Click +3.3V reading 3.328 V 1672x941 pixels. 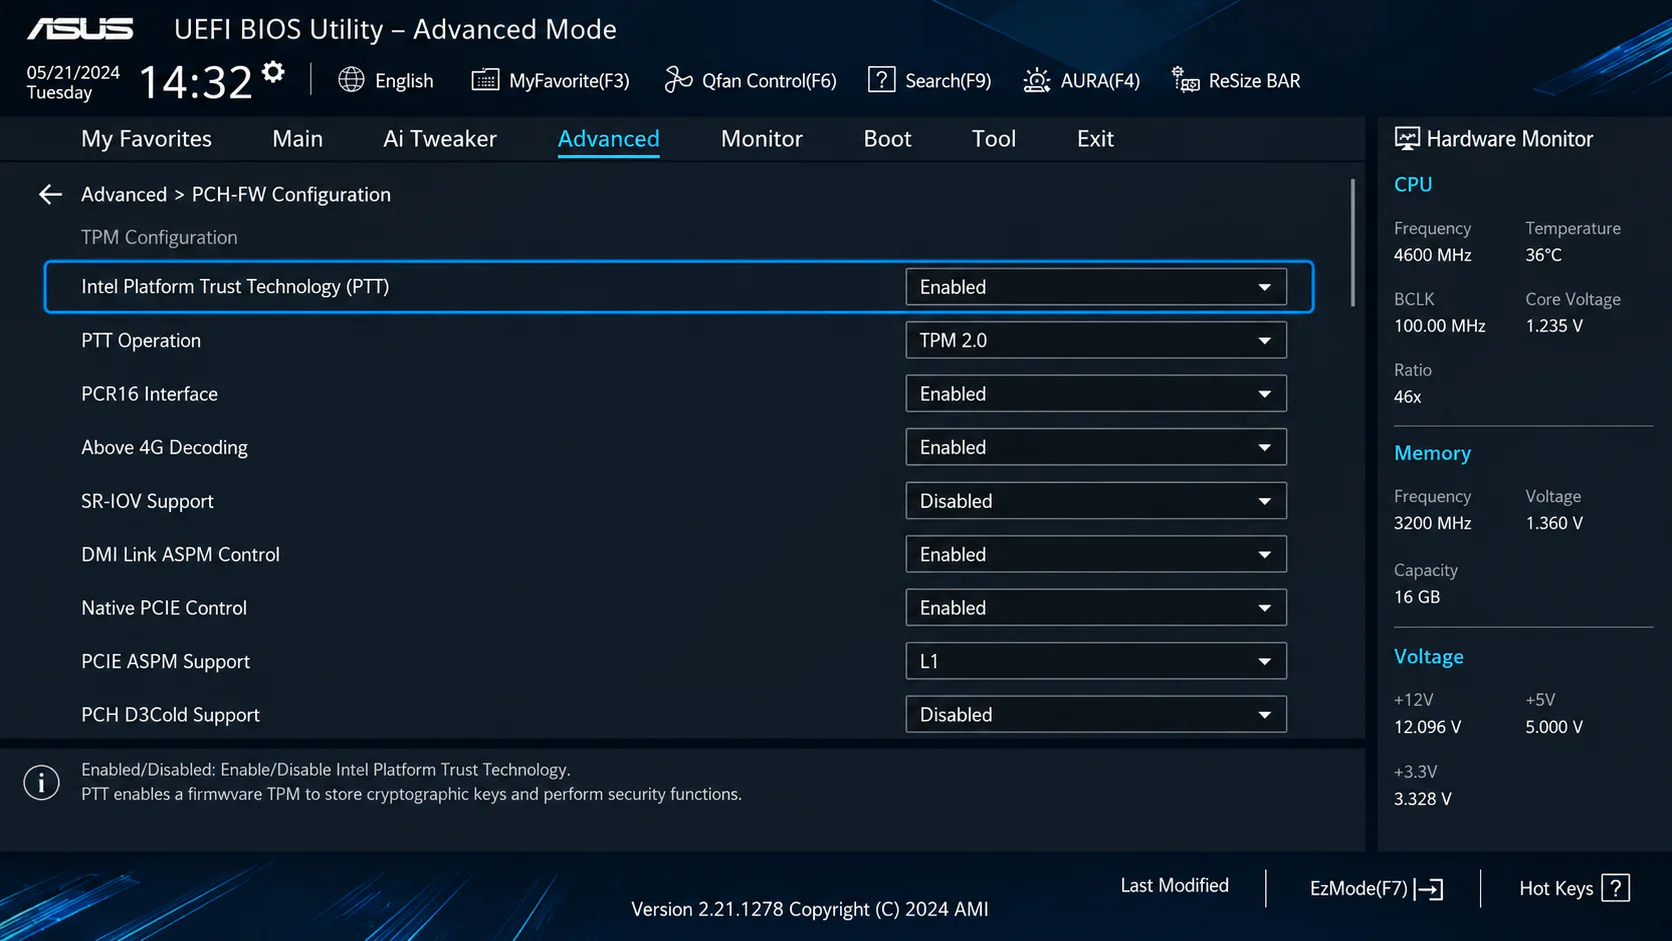click(x=1422, y=799)
